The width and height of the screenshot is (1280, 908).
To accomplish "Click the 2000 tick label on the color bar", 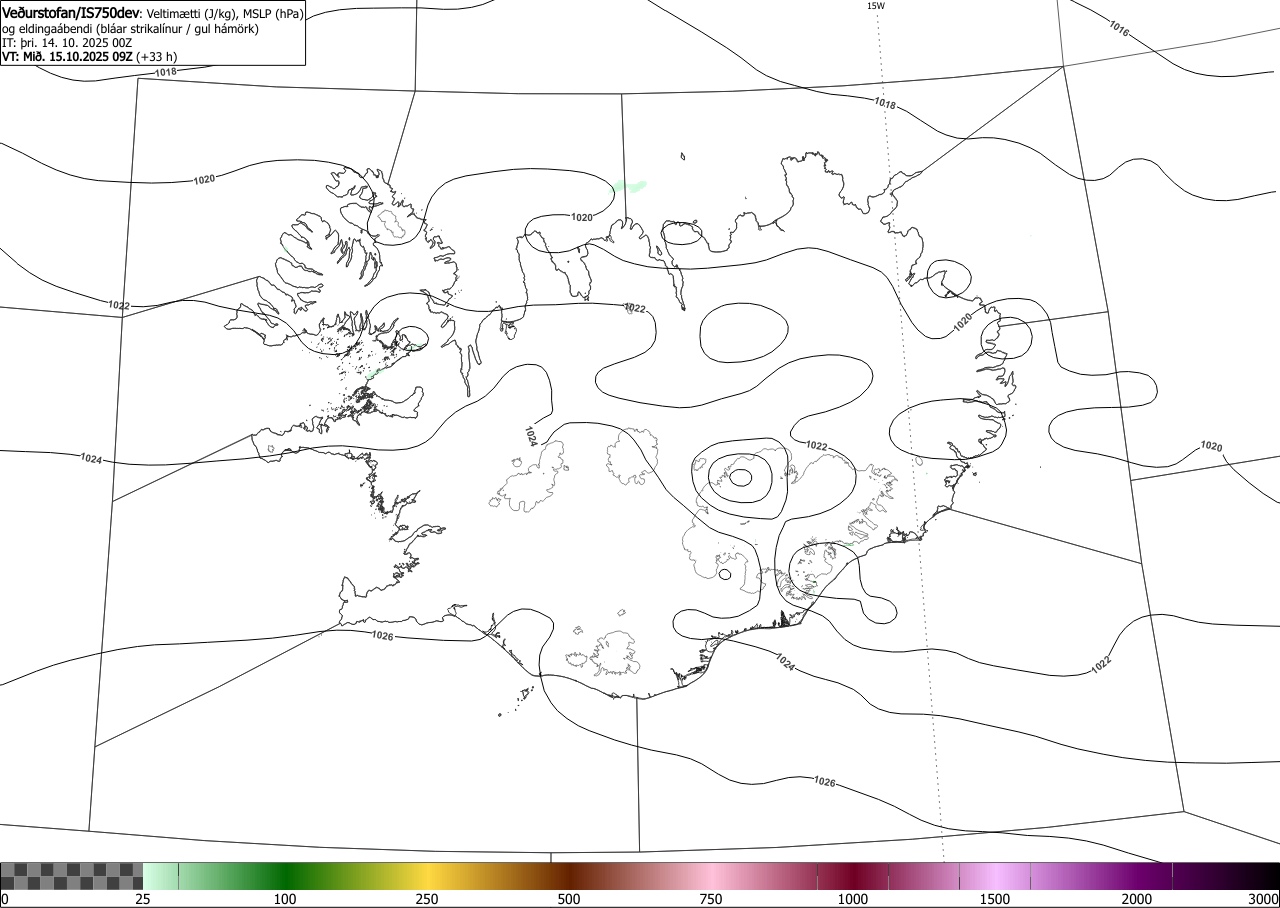I will coord(1137,899).
